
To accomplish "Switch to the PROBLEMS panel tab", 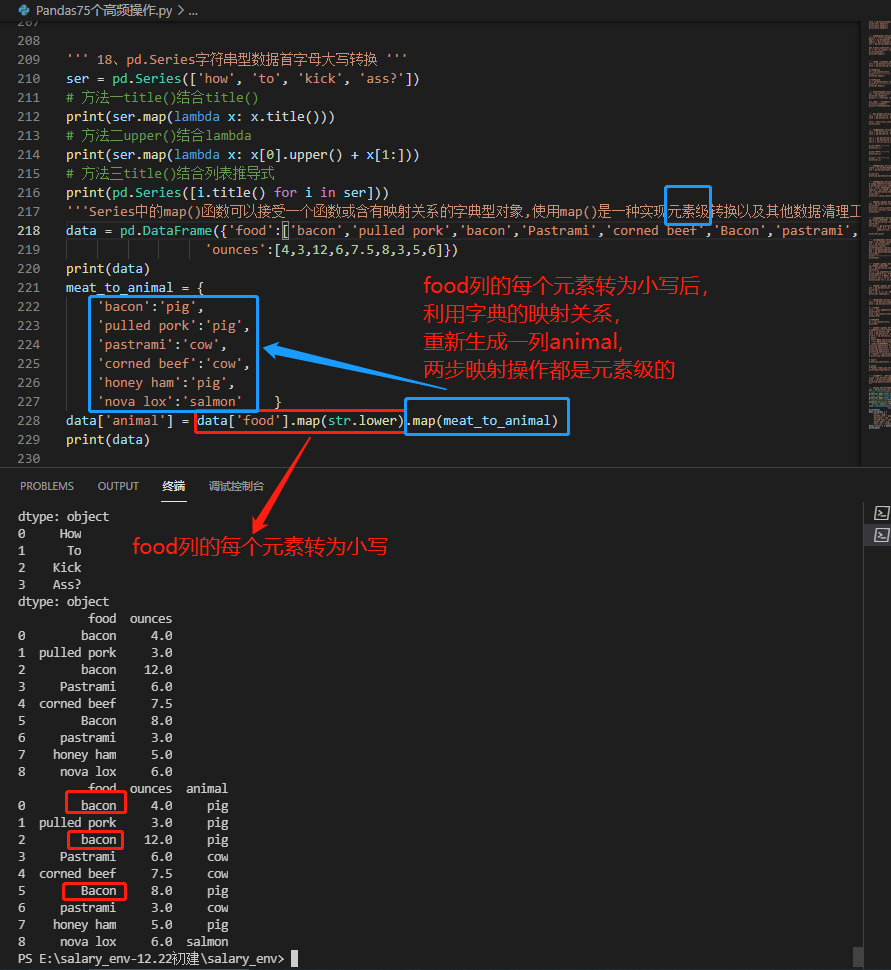I will coord(46,486).
